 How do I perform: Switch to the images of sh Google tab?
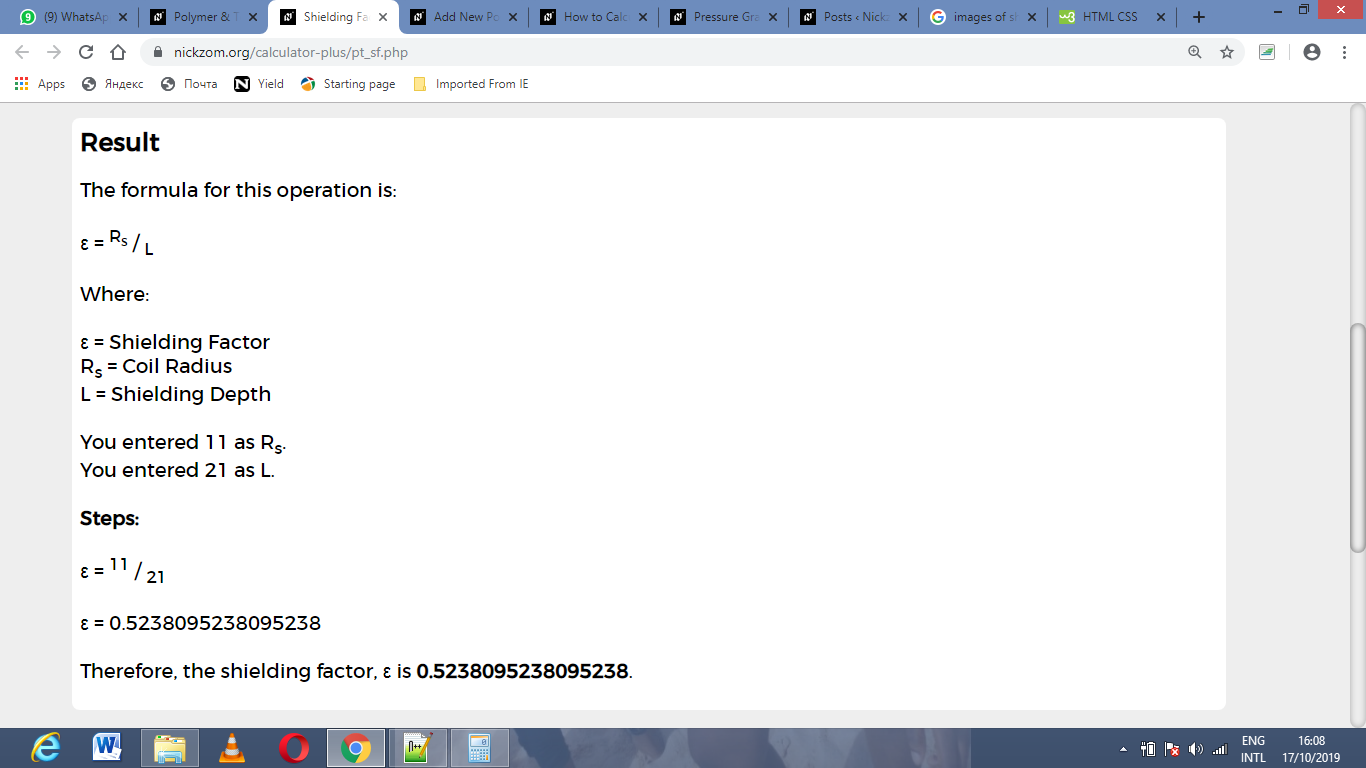pos(983,17)
